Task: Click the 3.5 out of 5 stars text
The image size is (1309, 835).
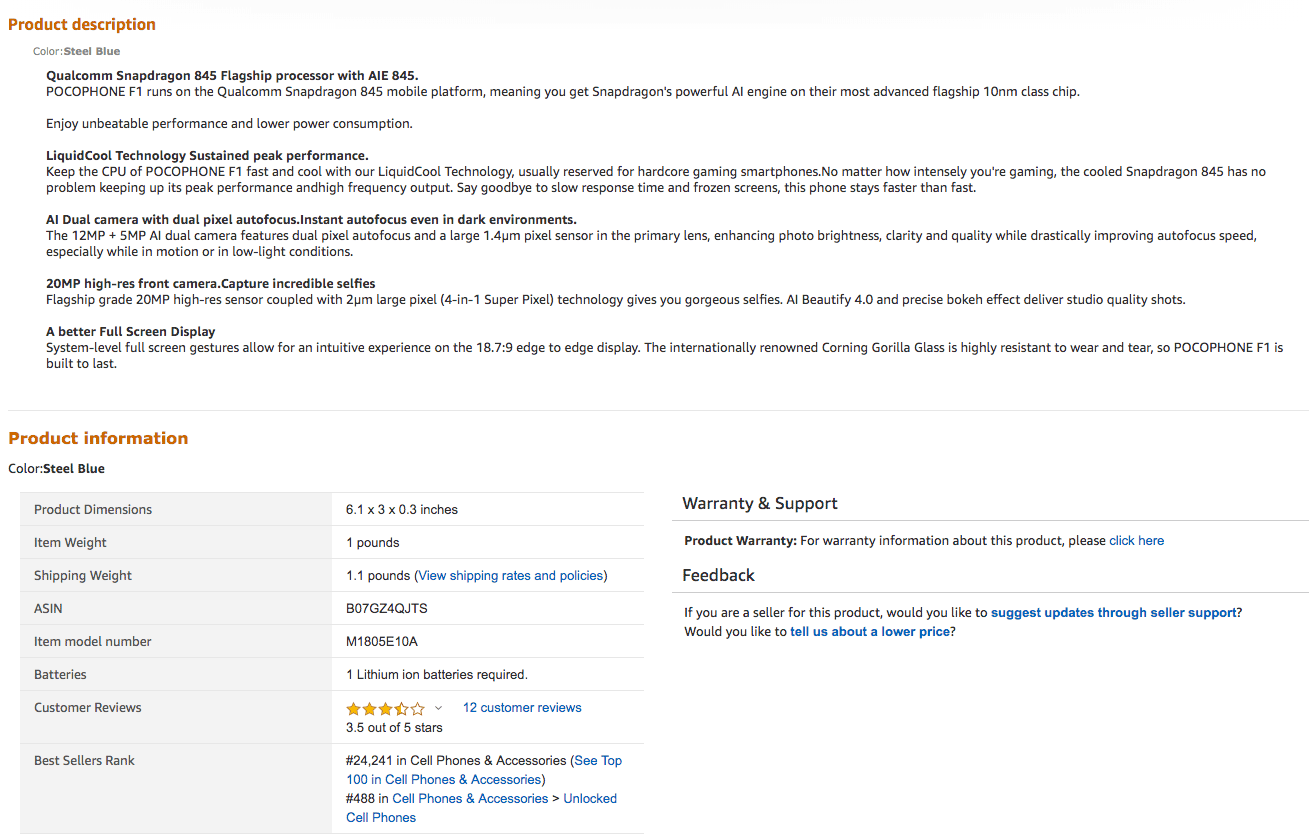Action: coord(394,727)
